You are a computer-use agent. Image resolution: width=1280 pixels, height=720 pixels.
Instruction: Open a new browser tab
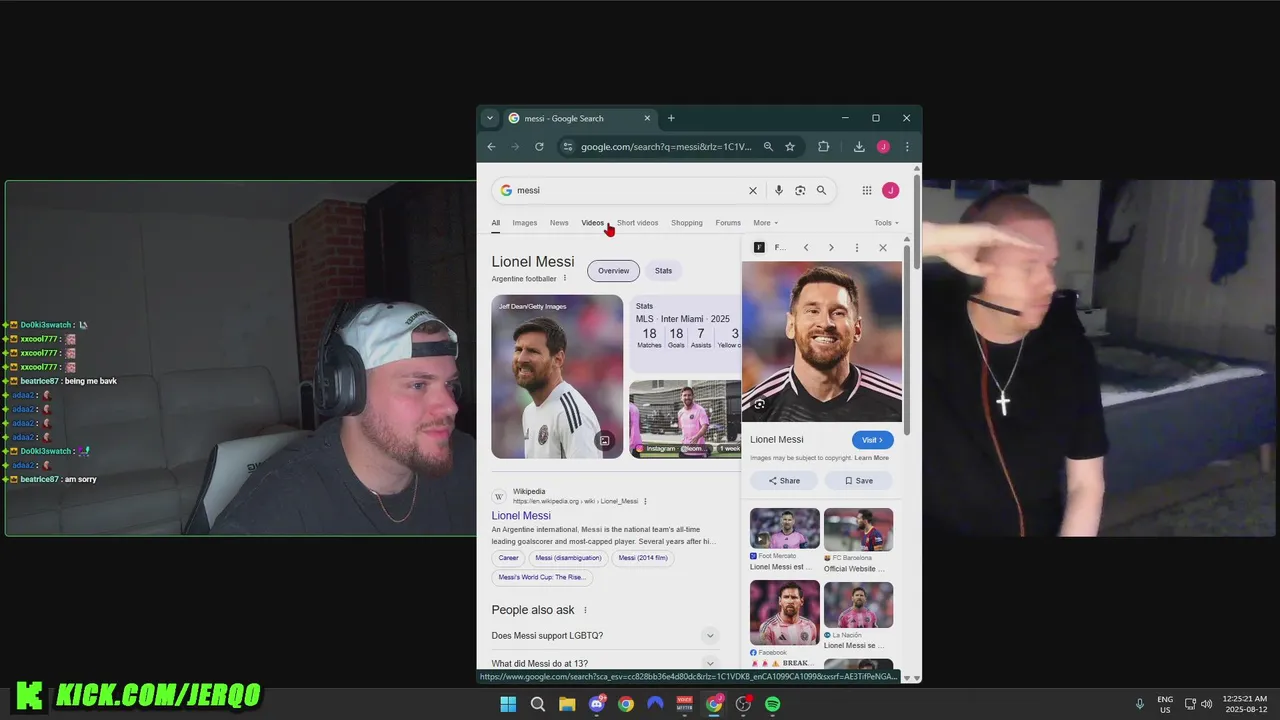pyautogui.click(x=671, y=118)
